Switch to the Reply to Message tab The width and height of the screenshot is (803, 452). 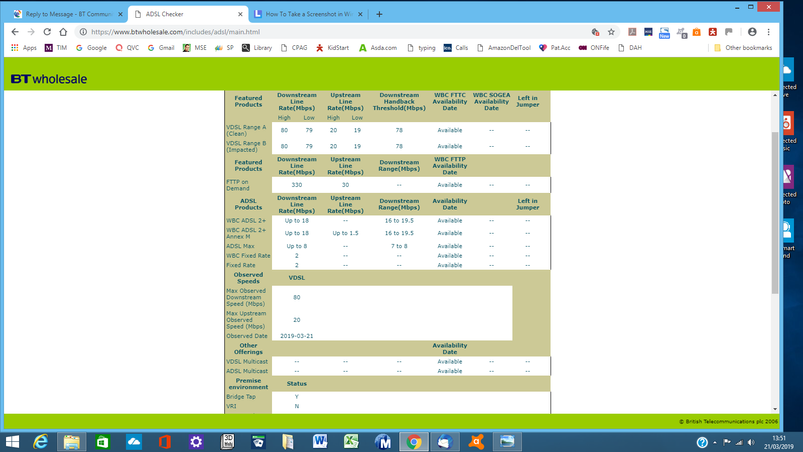click(x=66, y=15)
